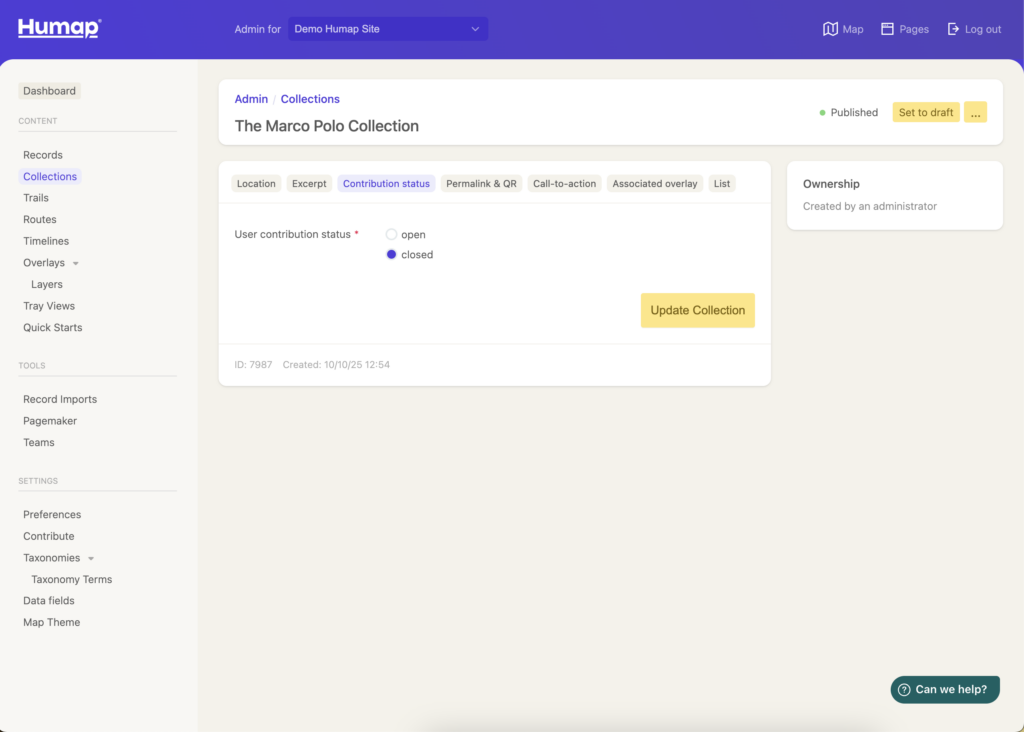Open the Demo Humap Site dropdown
Viewport: 1024px width, 732px height.
(388, 29)
